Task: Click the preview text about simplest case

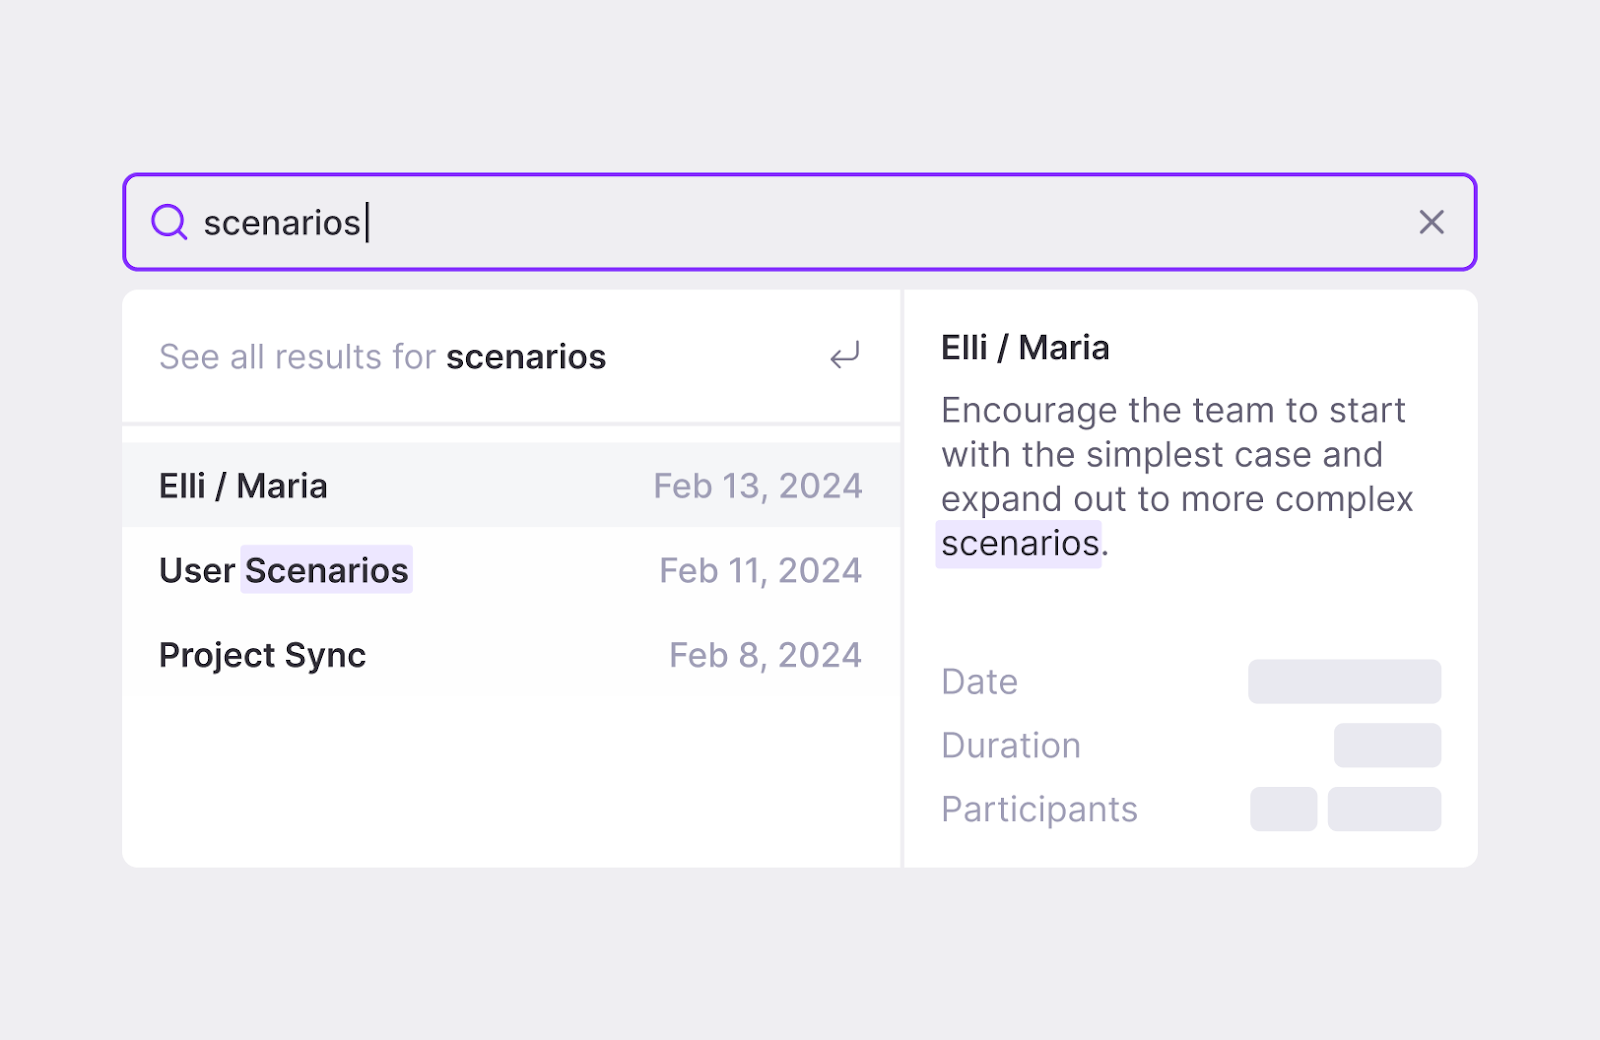Action: 1177,477
